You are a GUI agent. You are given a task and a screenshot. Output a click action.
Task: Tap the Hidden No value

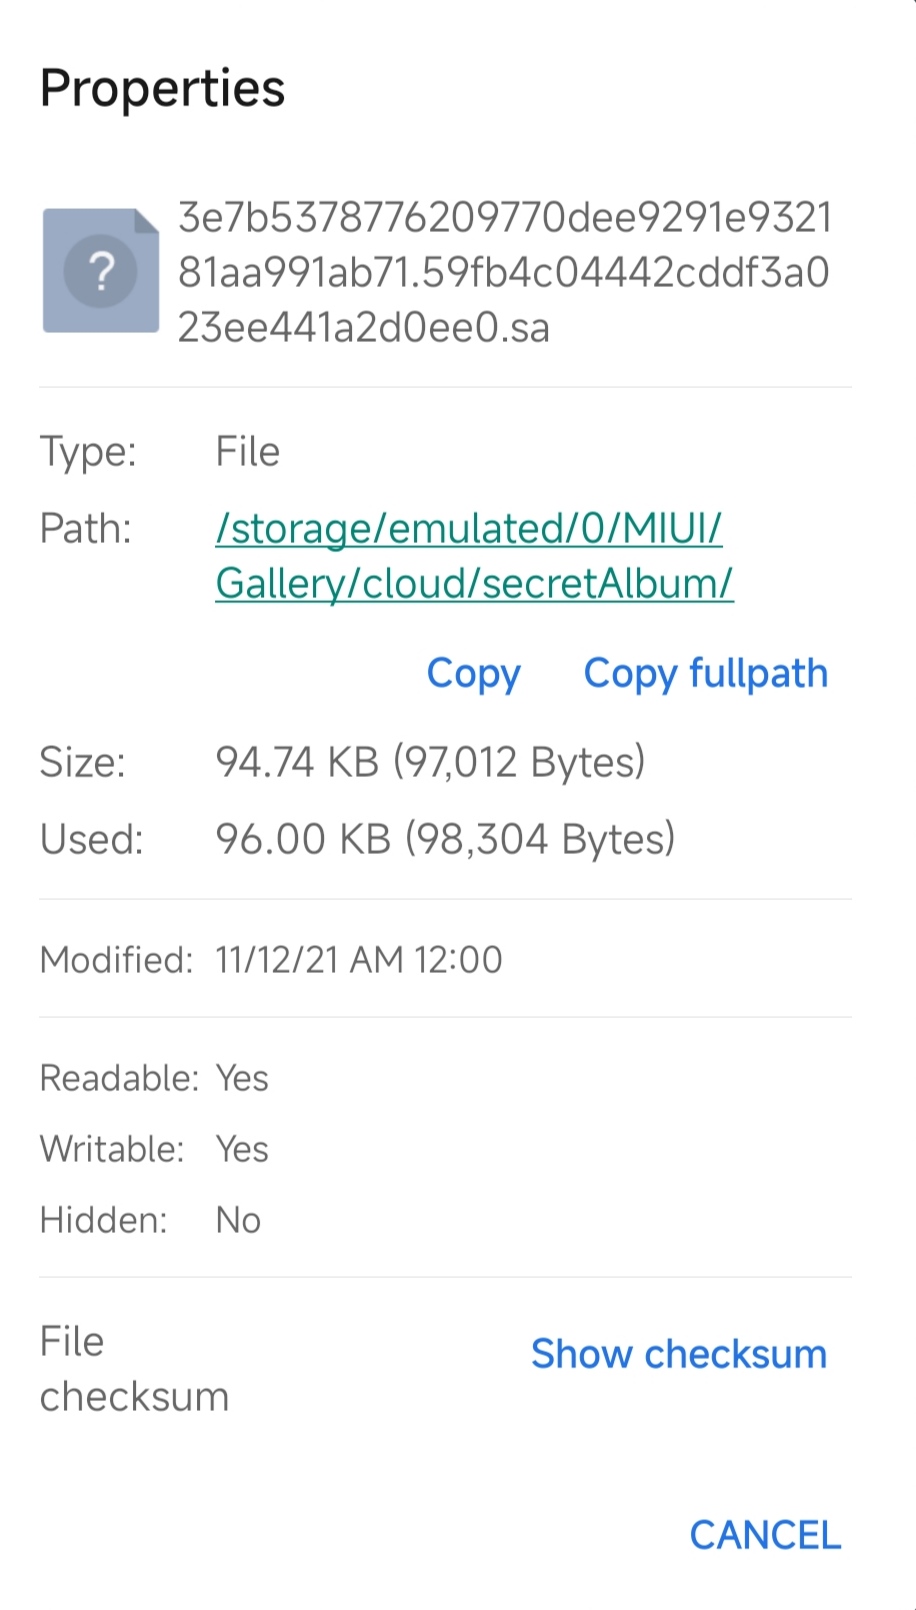(238, 1220)
